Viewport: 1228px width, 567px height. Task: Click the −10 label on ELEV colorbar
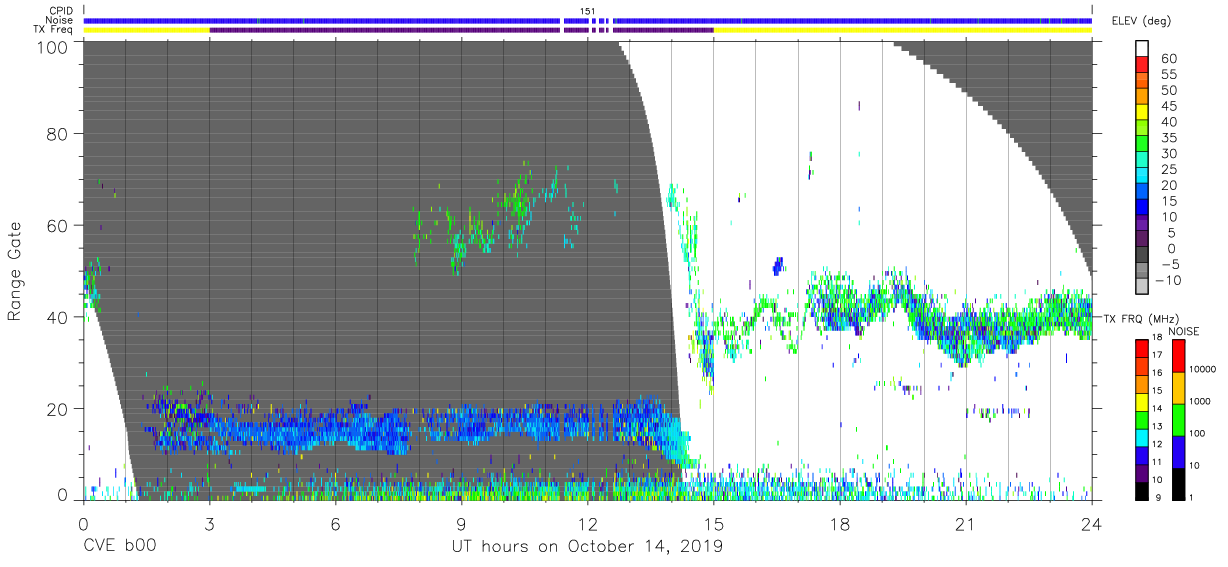[1166, 281]
